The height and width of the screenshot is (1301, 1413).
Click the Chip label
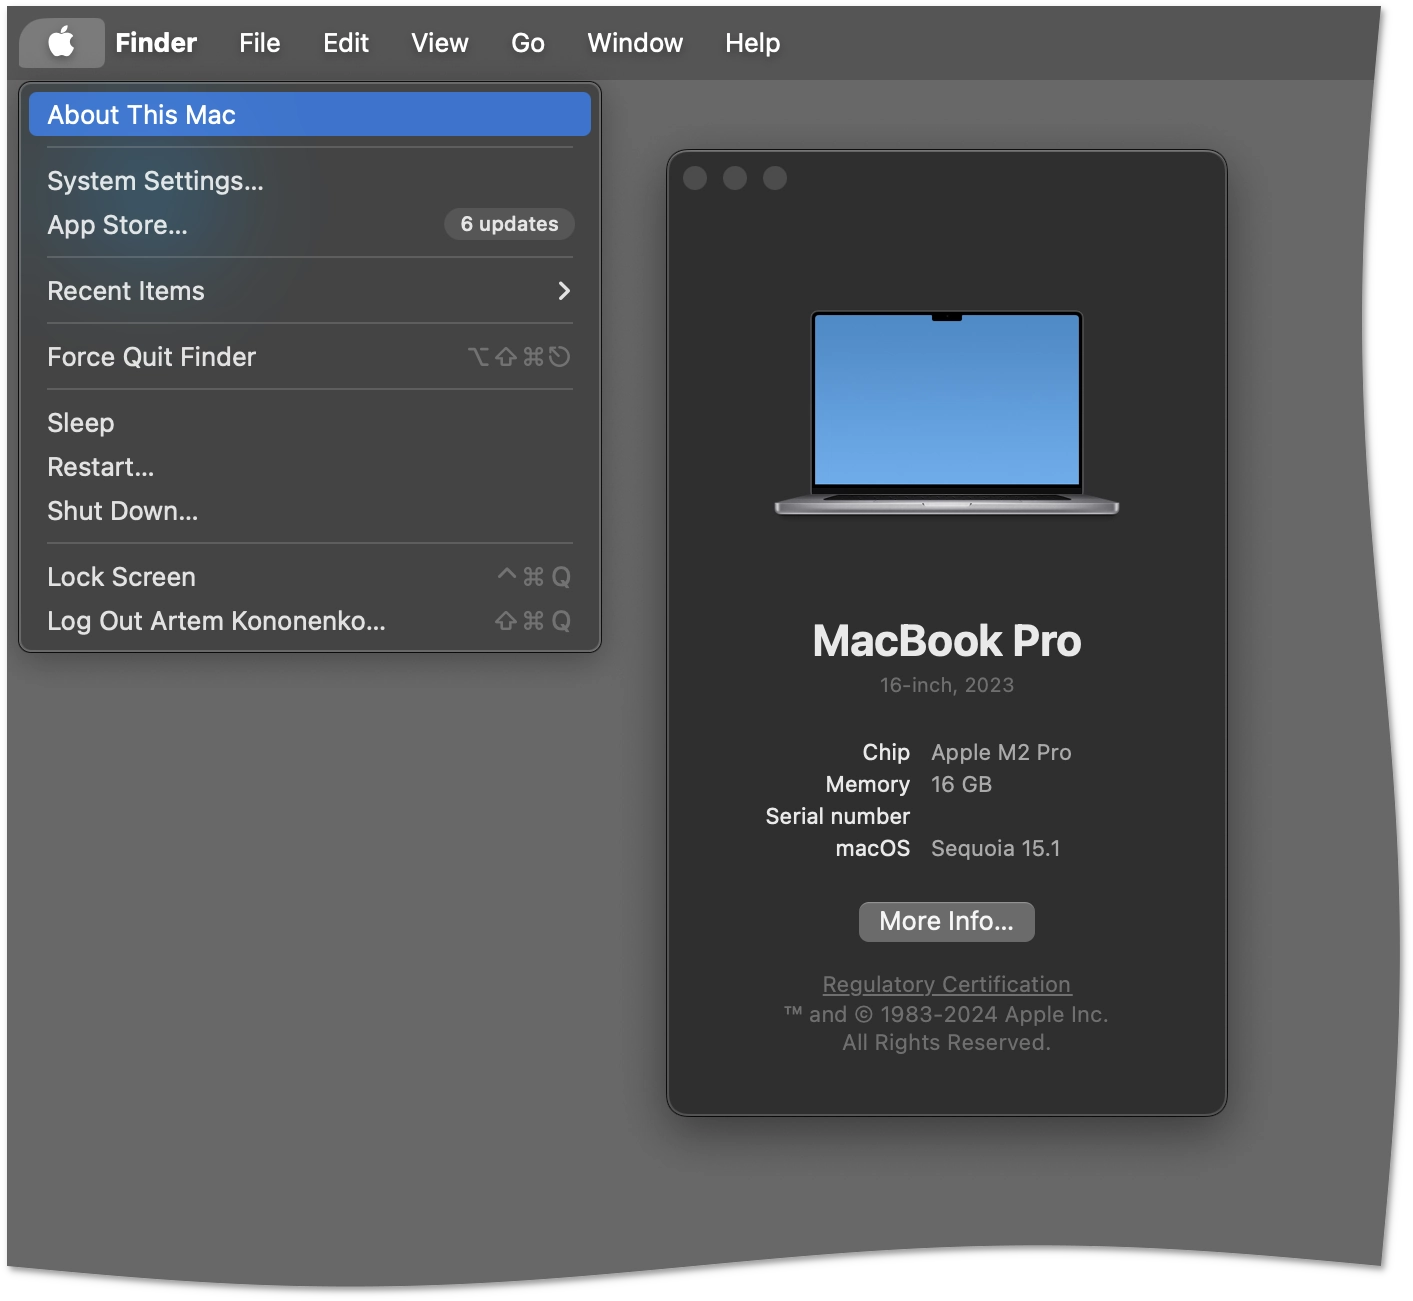point(886,752)
